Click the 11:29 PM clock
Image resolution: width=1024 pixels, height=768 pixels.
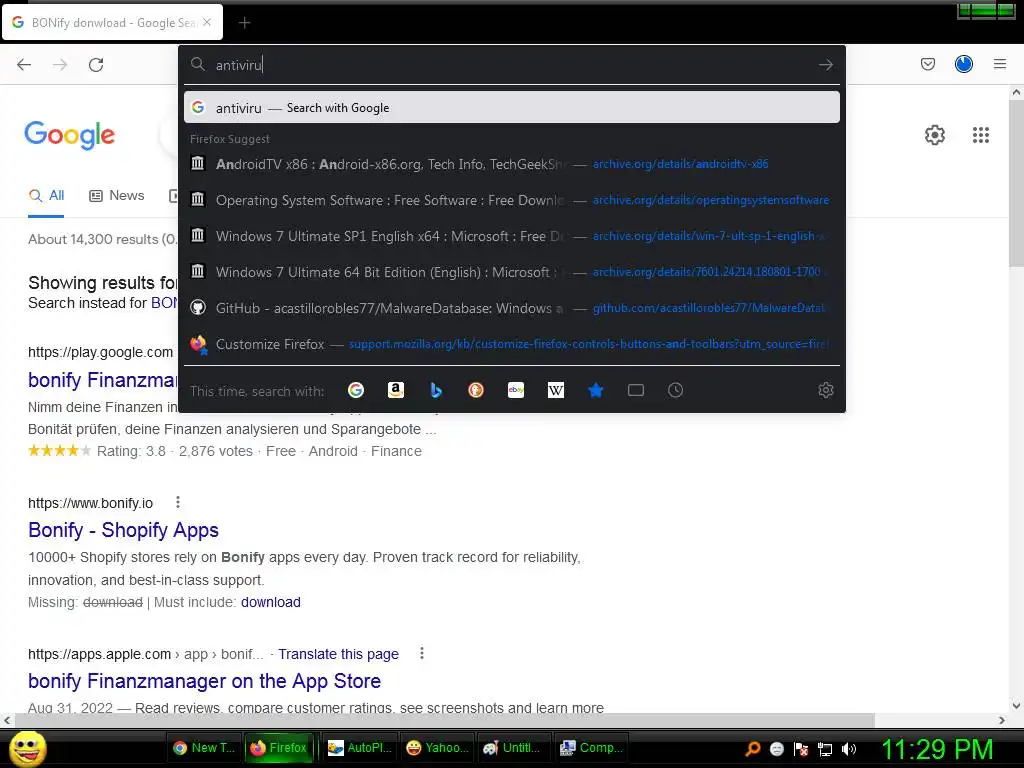(x=937, y=749)
